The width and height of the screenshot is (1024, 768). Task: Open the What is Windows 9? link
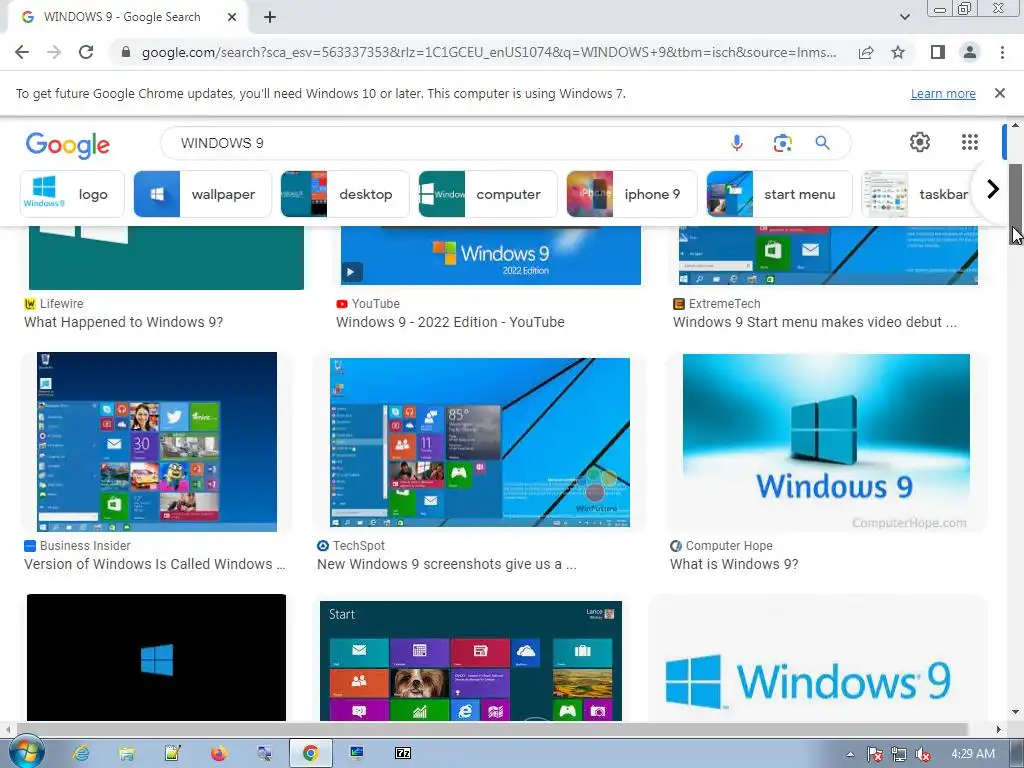[x=734, y=564]
